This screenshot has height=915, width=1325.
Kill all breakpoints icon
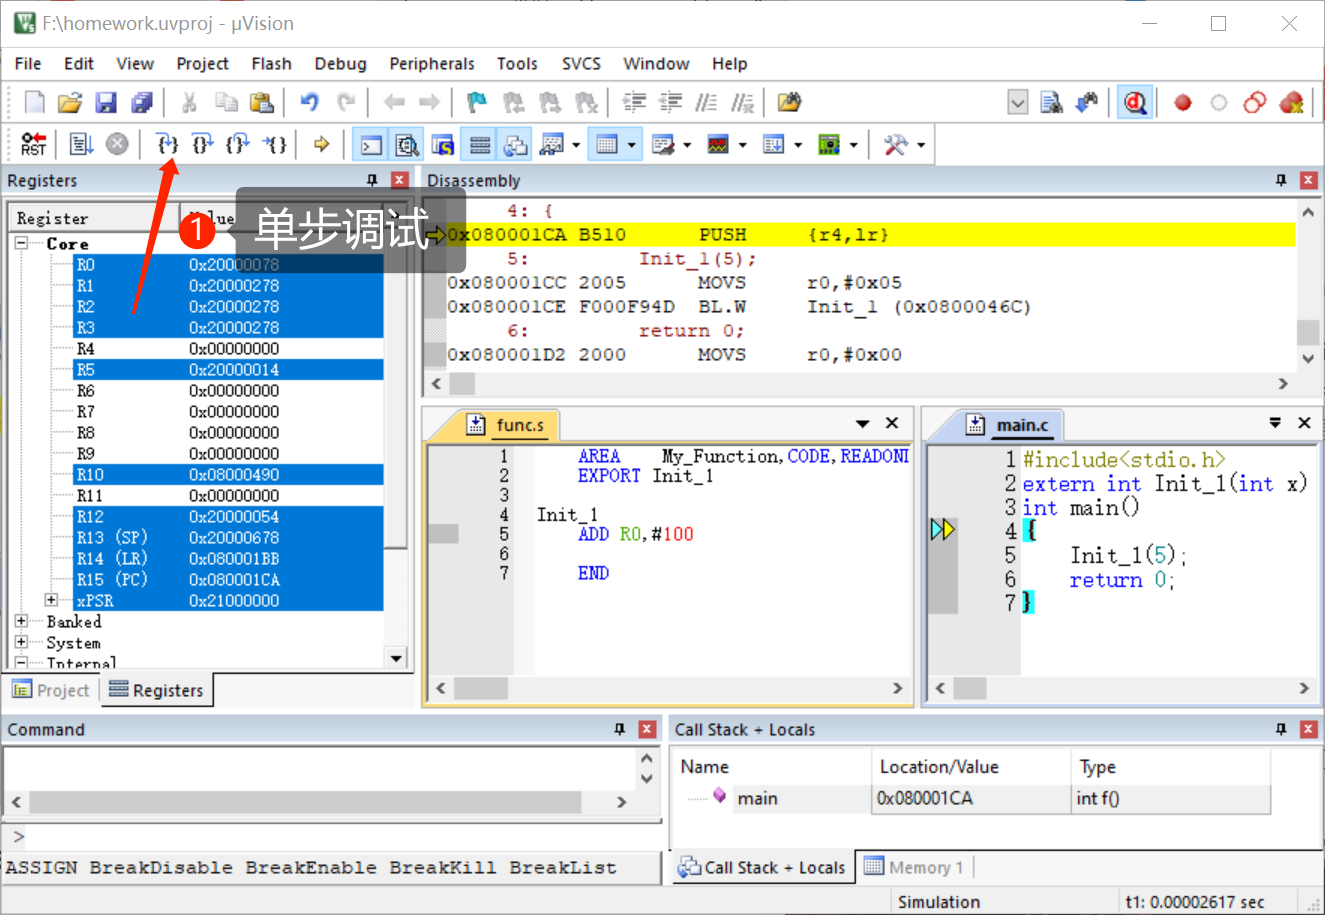(x=1291, y=102)
